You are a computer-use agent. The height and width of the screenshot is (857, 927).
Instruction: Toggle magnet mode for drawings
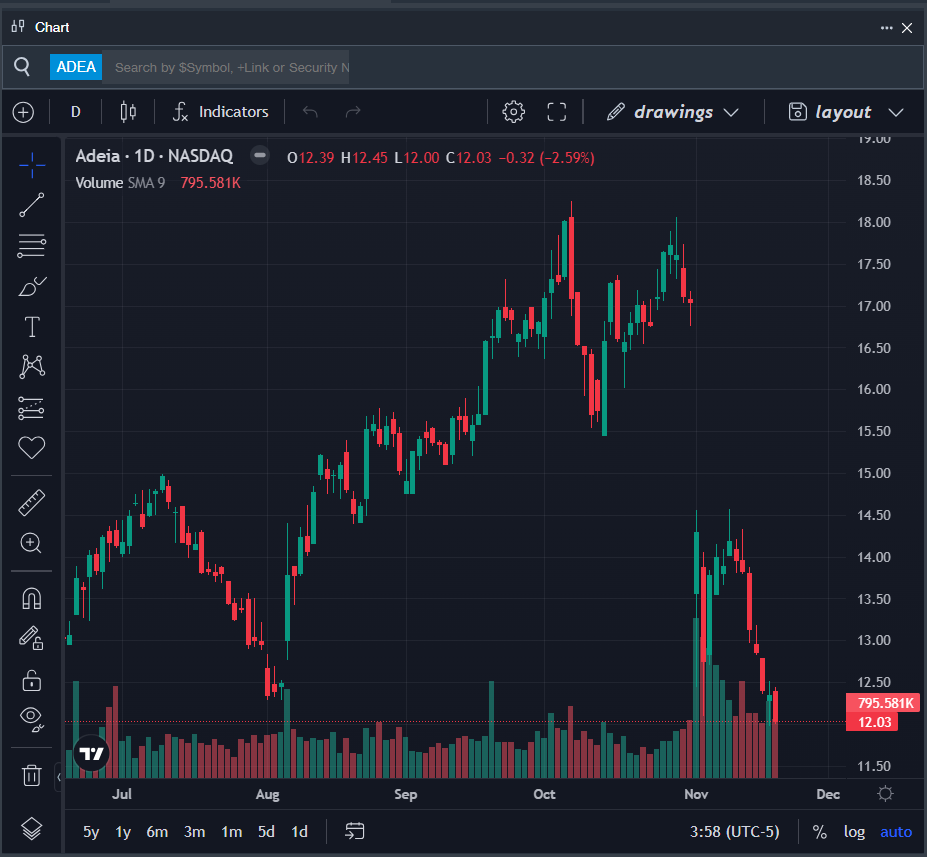click(x=32, y=599)
